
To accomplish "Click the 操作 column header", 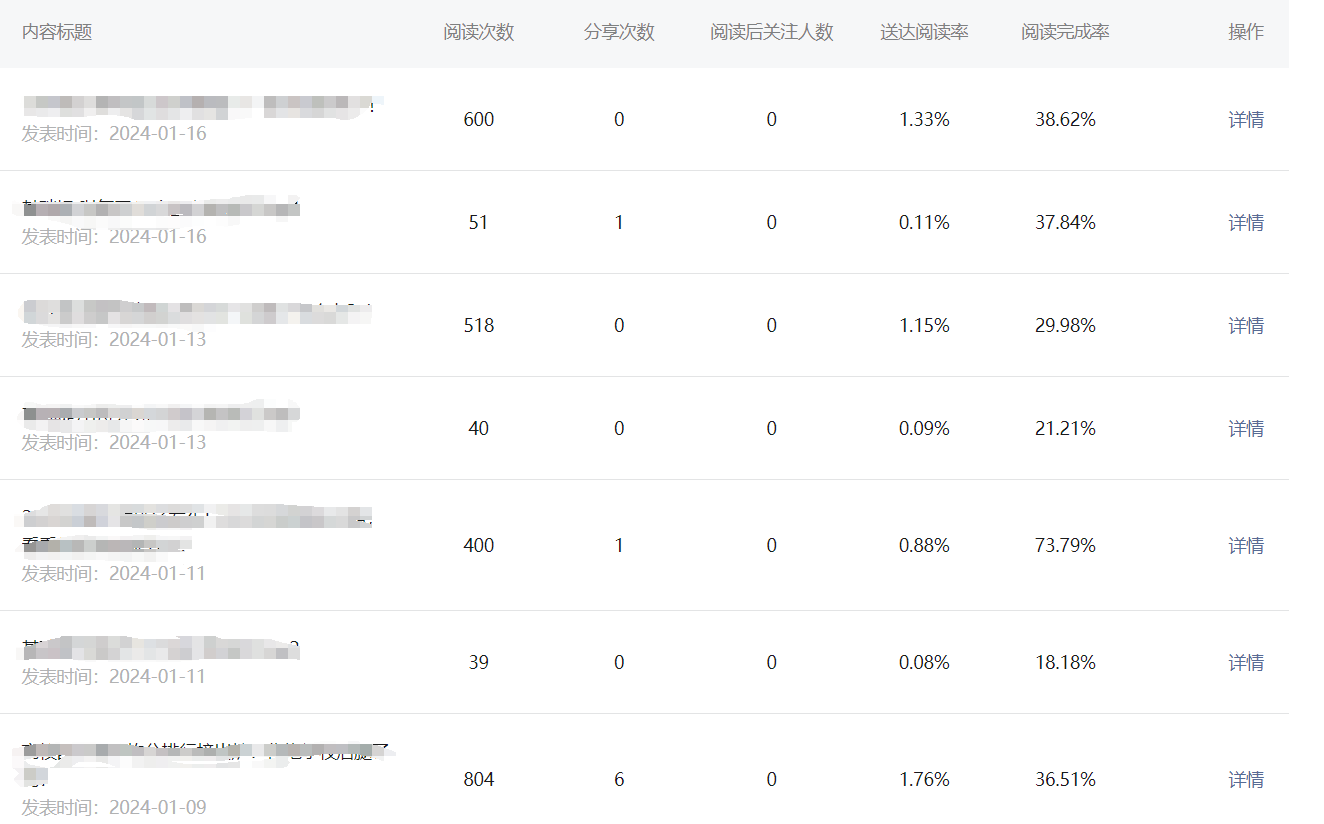I will tap(1246, 32).
